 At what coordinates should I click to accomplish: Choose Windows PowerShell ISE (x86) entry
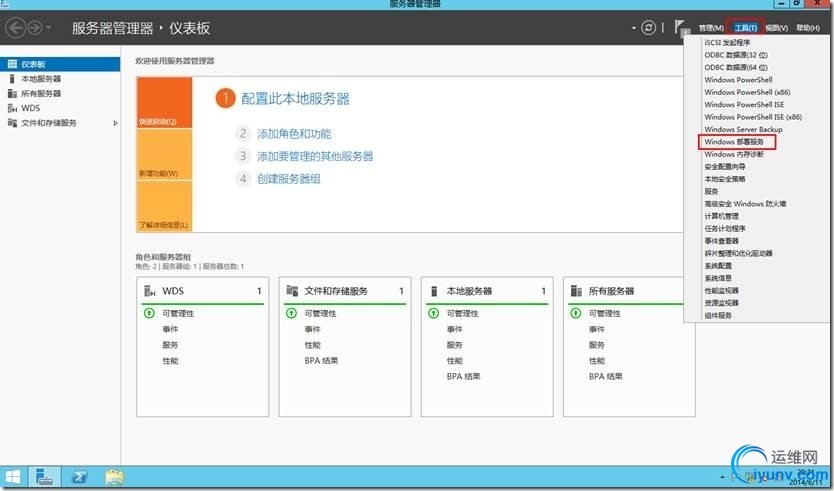(753, 117)
